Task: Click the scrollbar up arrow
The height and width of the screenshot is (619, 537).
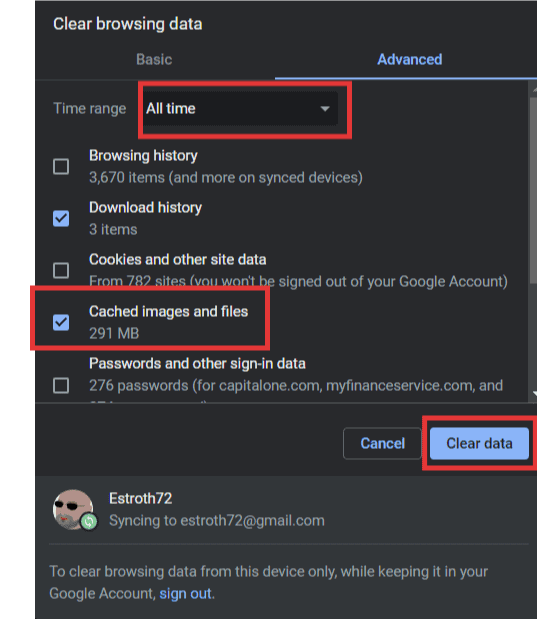Action: coord(533,90)
